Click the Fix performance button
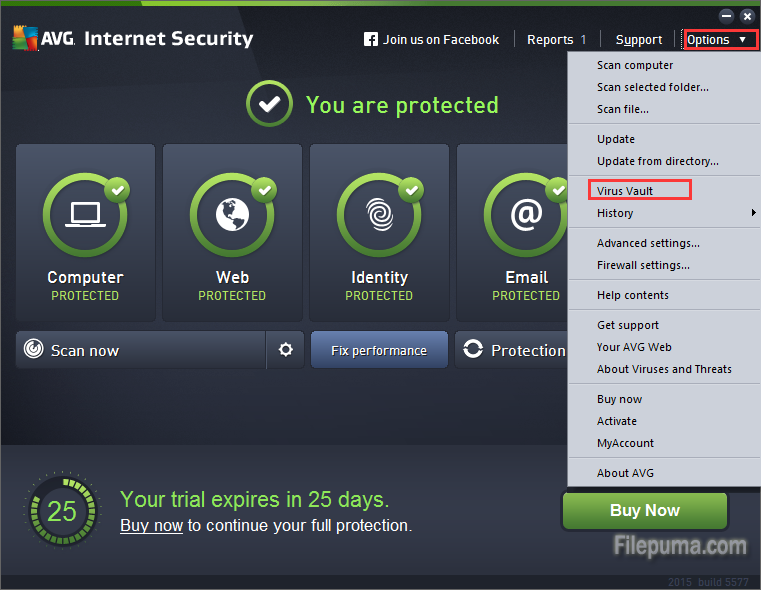The width and height of the screenshot is (761, 590). 379,350
